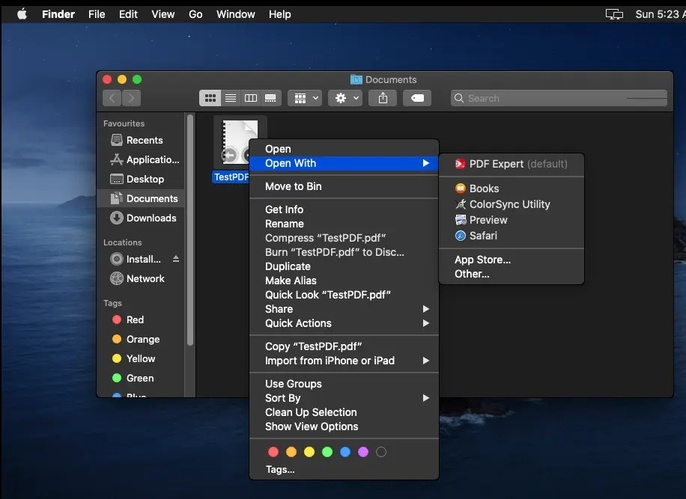The image size is (686, 499).
Task: Switch Finder to list view
Action: (x=231, y=98)
